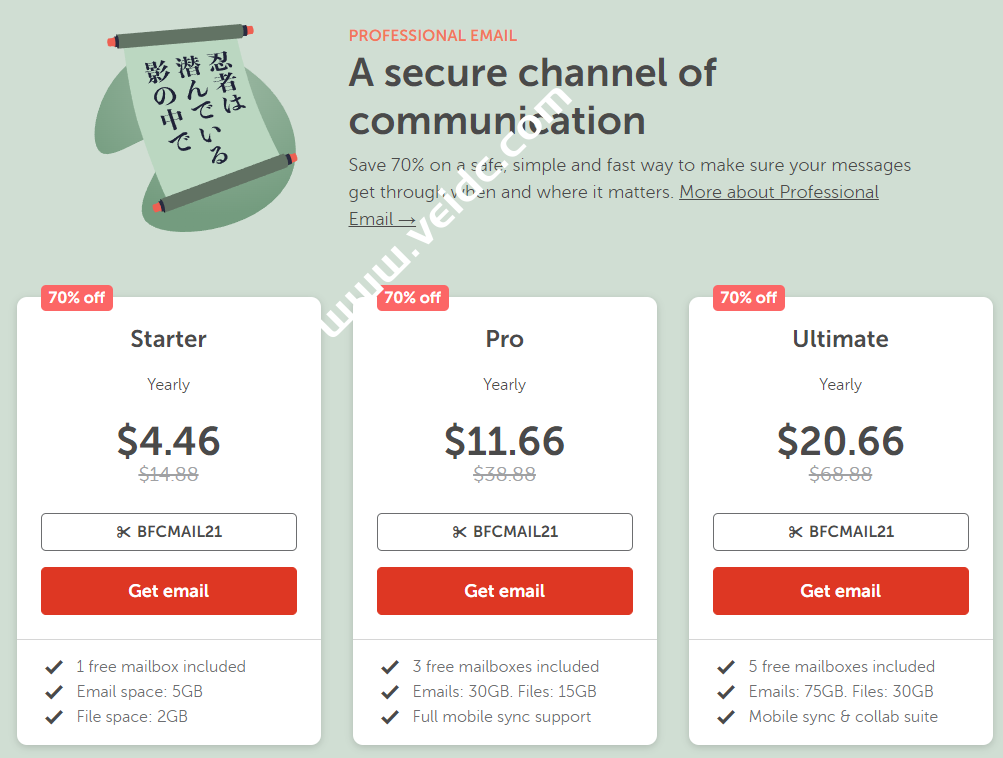Viewport: 1003px width, 758px height.
Task: Click checkmark beside Full mobile sync support
Action: point(390,716)
